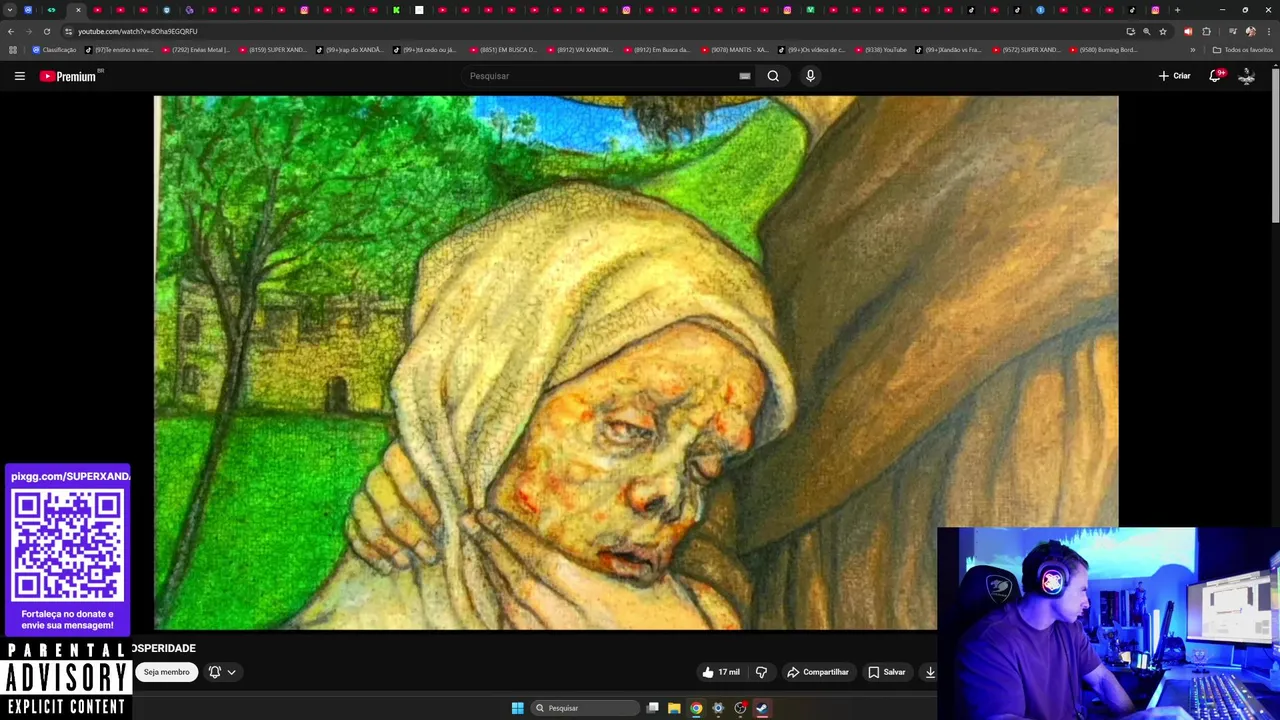The width and height of the screenshot is (1280, 720).
Task: Open the Chrome extensions puzzle icon
Action: (x=1206, y=31)
